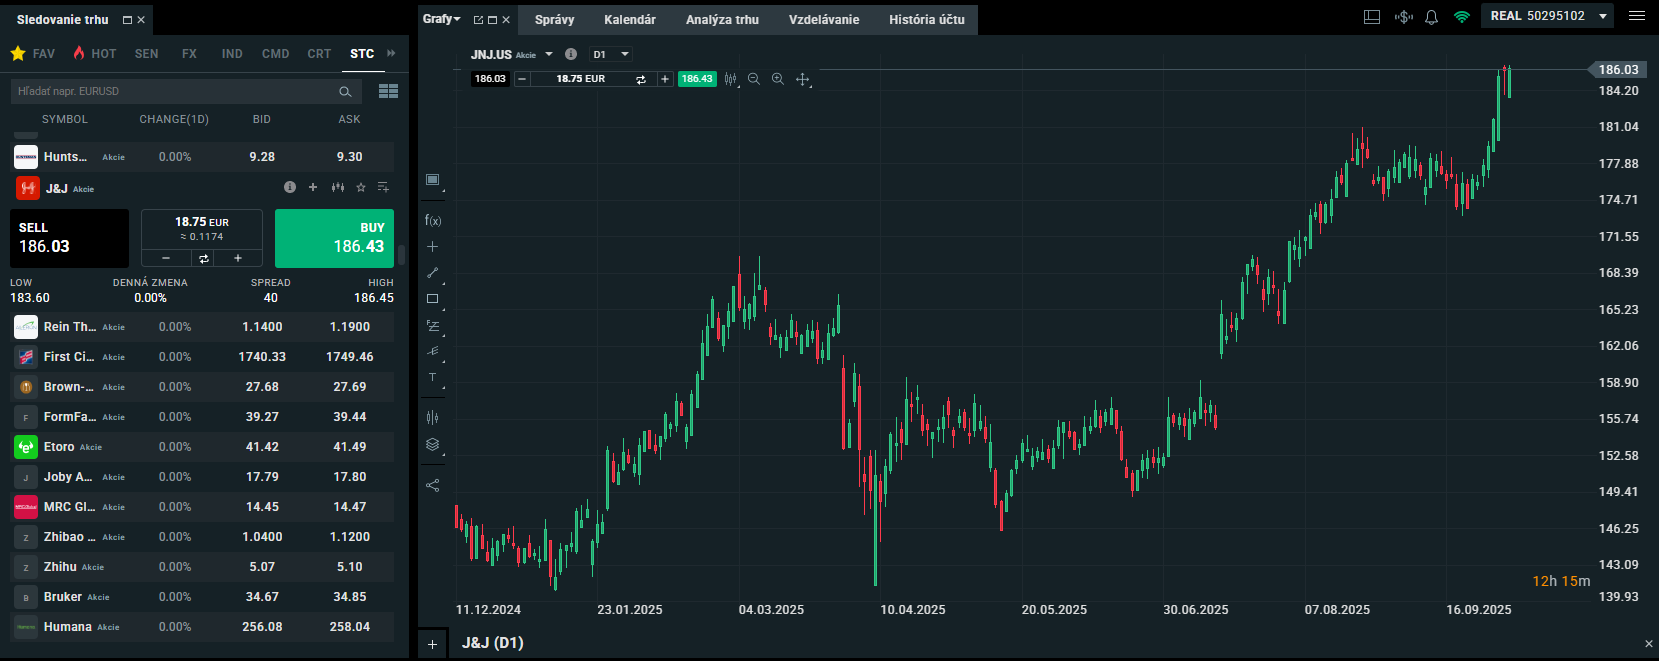Click the share chart icon
The width and height of the screenshot is (1659, 661).
[x=433, y=486]
